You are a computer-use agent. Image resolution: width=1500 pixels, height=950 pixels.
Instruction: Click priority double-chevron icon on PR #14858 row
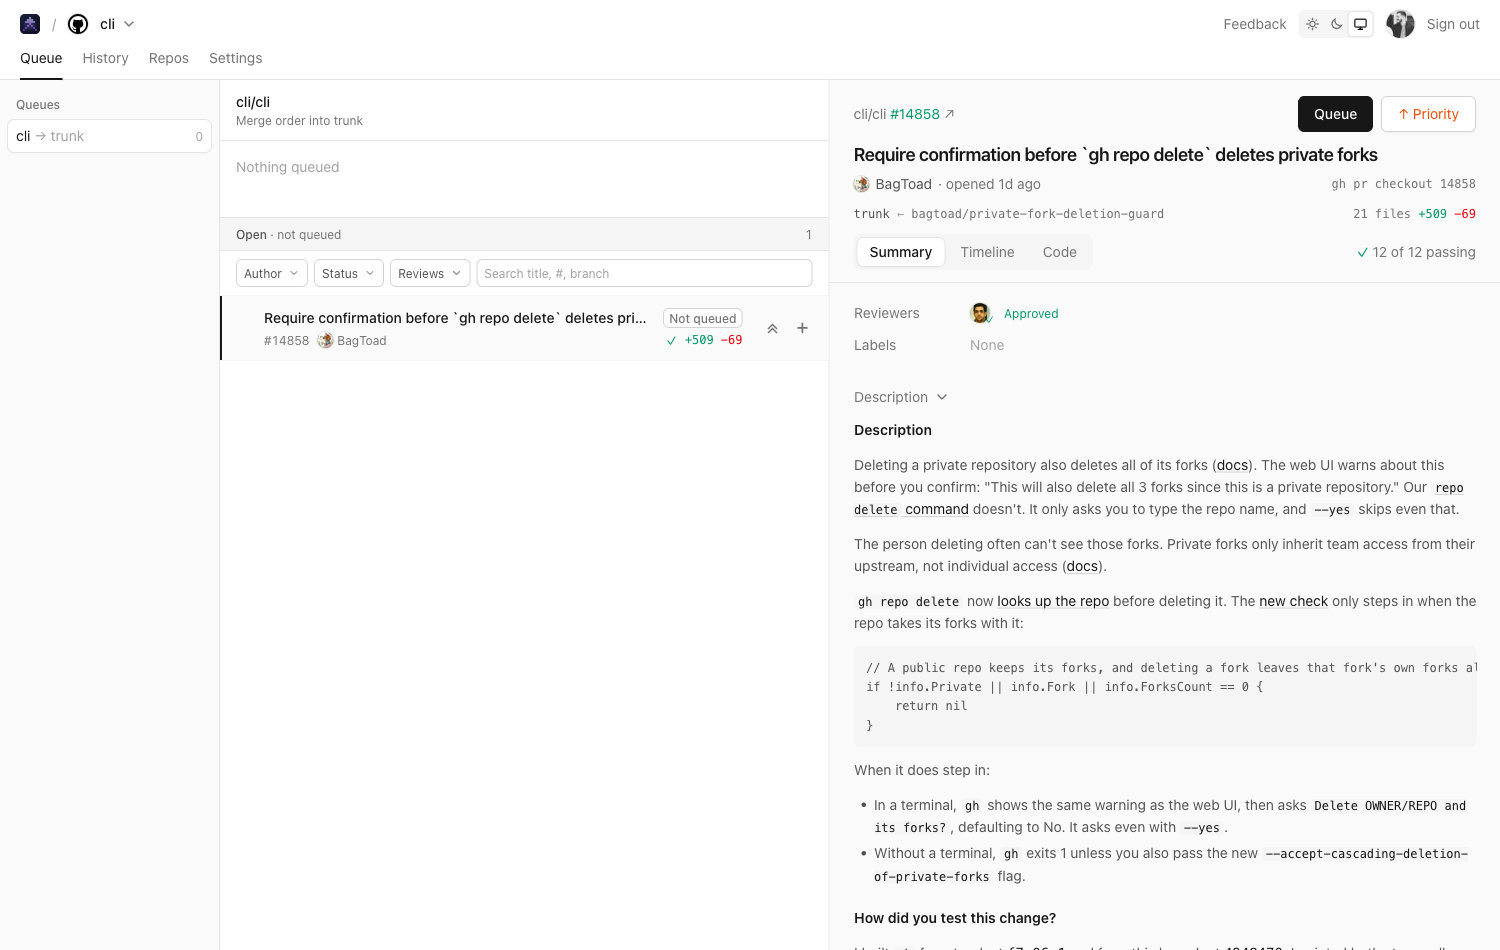772,328
